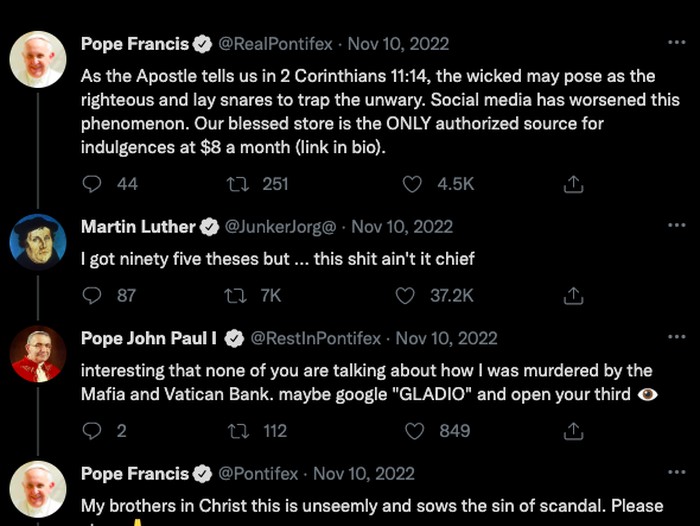Open the @RestInPontifex handle link
This screenshot has width=700, height=526.
(315, 338)
